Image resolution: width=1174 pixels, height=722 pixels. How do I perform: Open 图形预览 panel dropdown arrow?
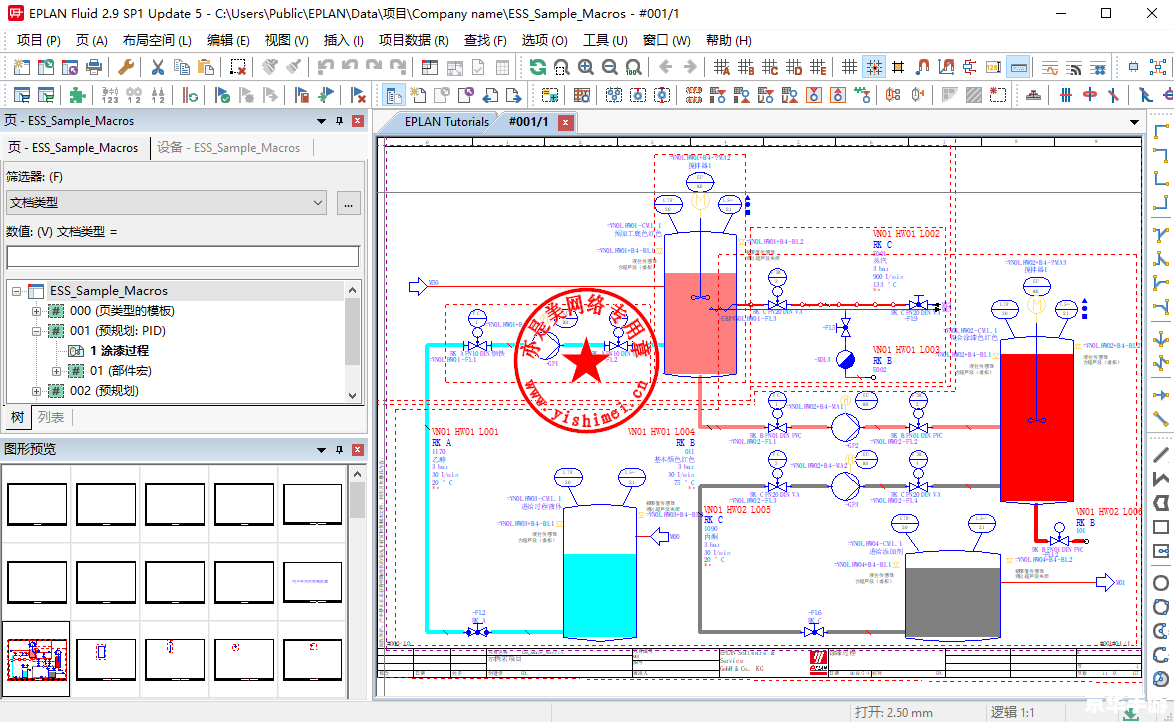click(x=321, y=449)
